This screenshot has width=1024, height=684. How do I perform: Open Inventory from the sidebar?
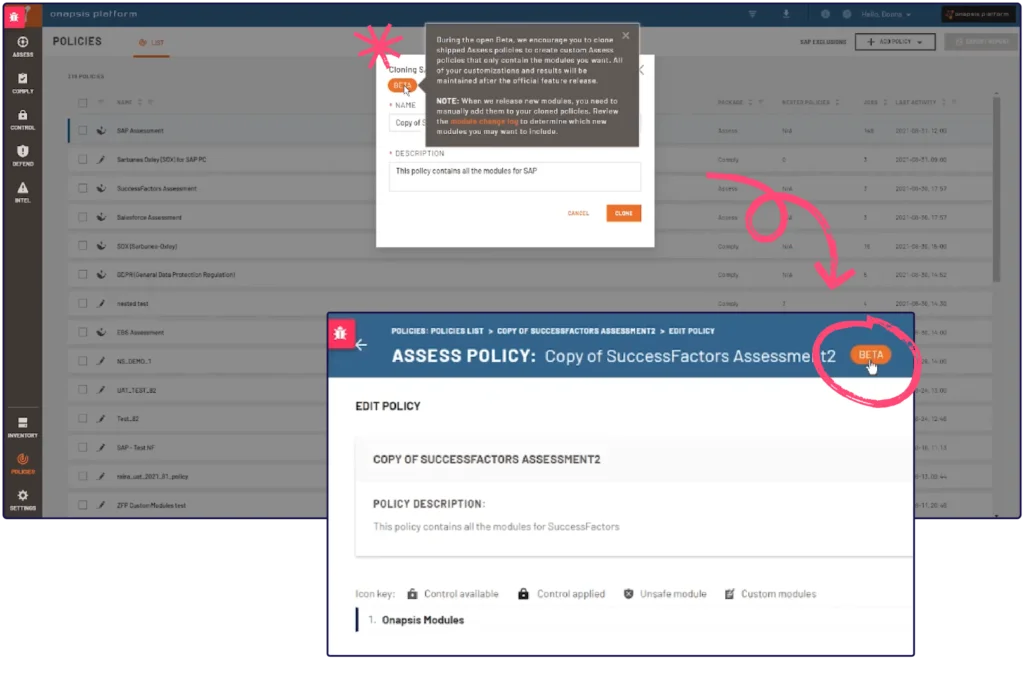coord(22,427)
